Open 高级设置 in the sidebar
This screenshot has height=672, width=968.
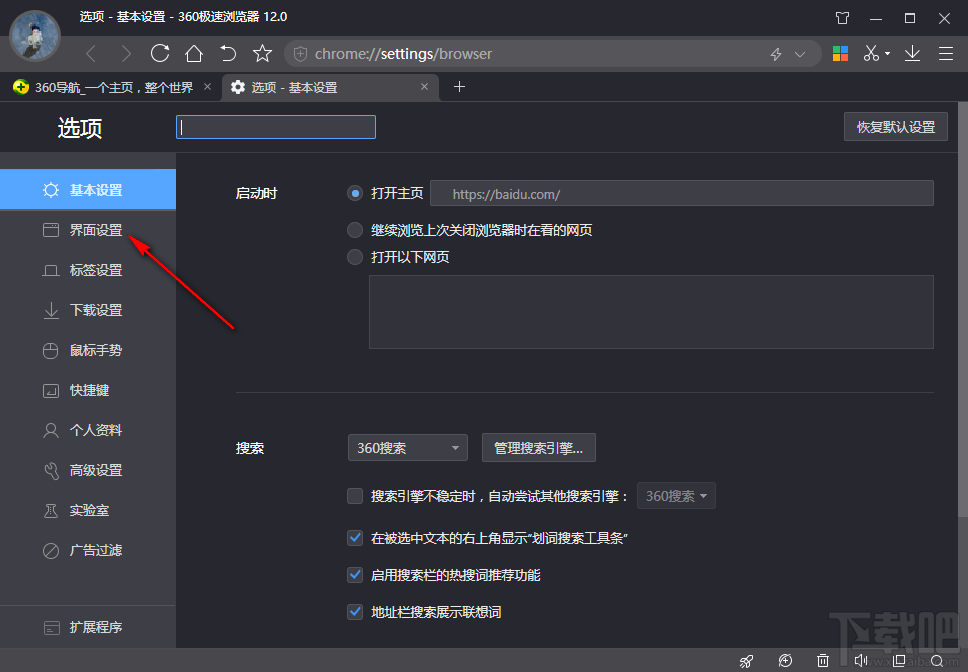[88, 470]
